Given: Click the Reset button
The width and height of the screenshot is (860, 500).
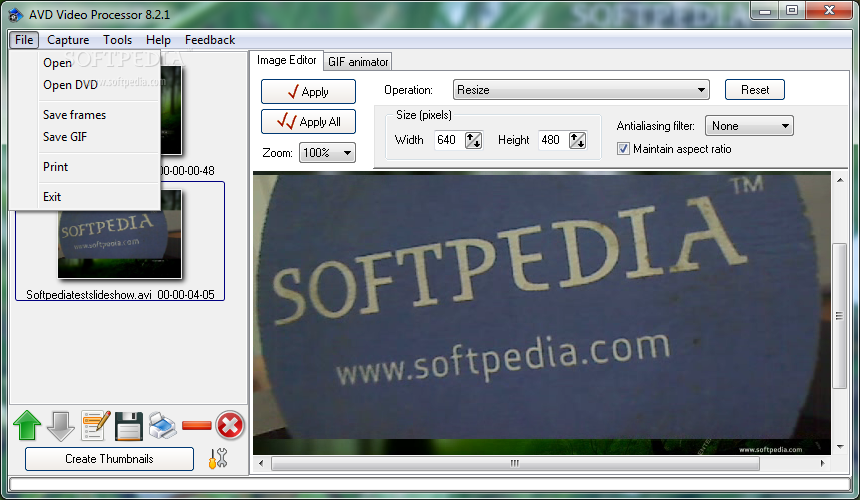Looking at the screenshot, I should coord(755,89).
